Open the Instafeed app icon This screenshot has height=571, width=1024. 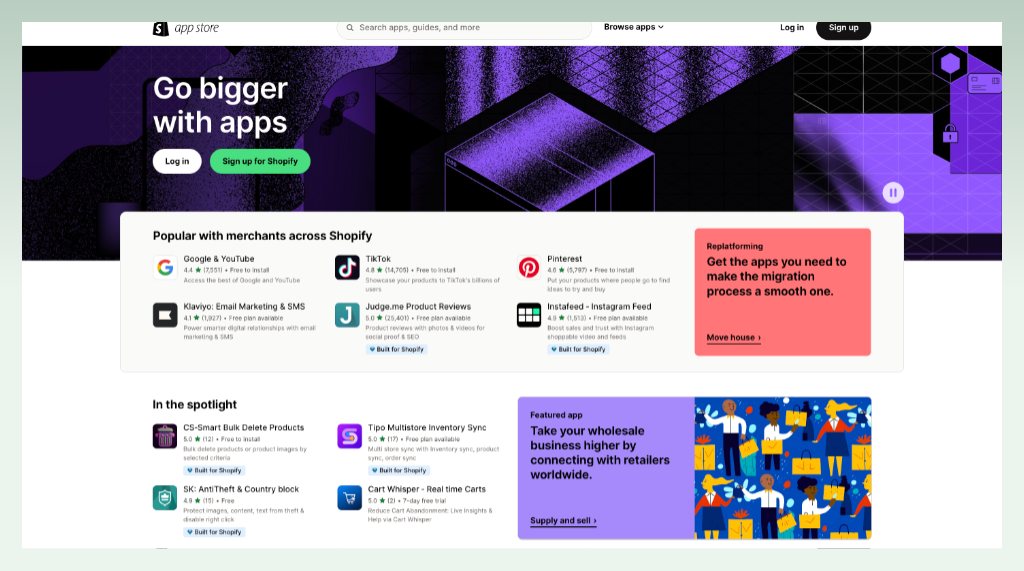point(529,315)
